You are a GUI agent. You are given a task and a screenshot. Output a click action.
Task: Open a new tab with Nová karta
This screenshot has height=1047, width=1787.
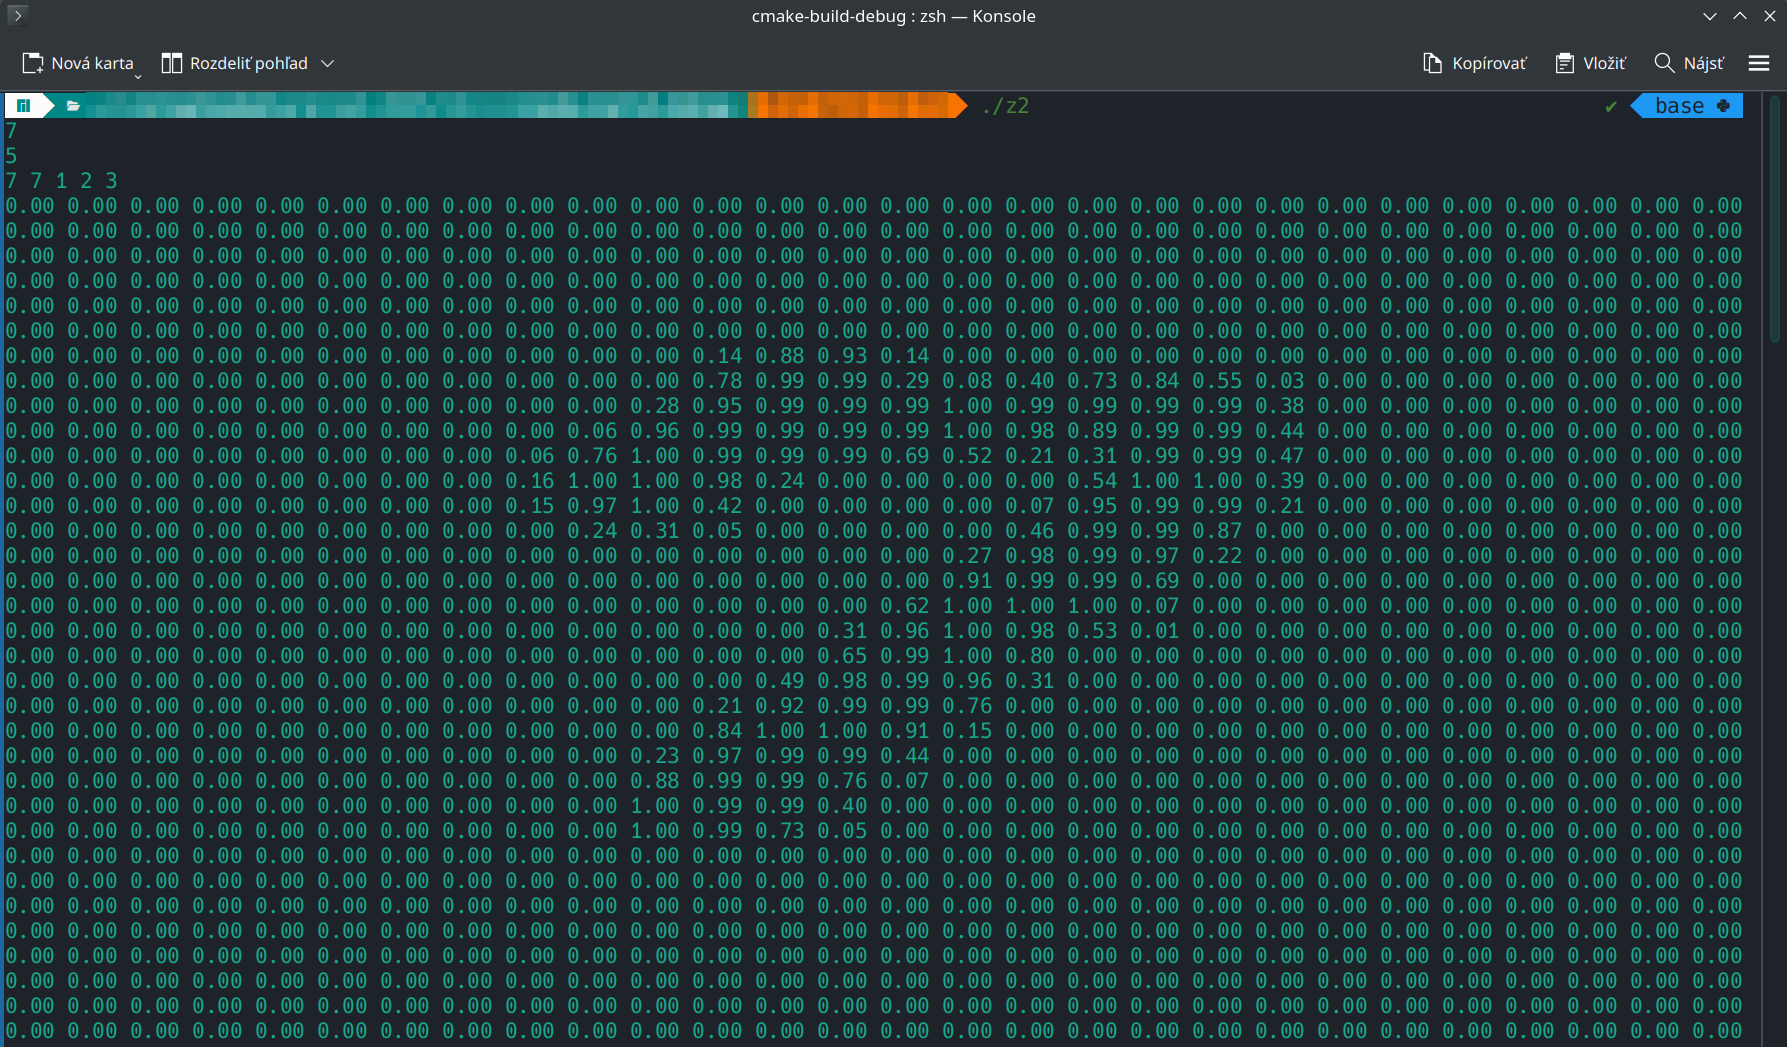coord(78,63)
